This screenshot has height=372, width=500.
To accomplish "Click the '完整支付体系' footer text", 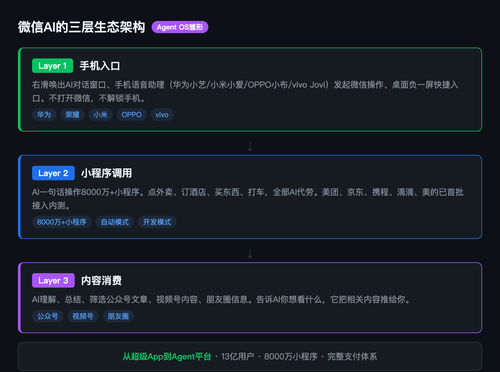I will (352, 357).
